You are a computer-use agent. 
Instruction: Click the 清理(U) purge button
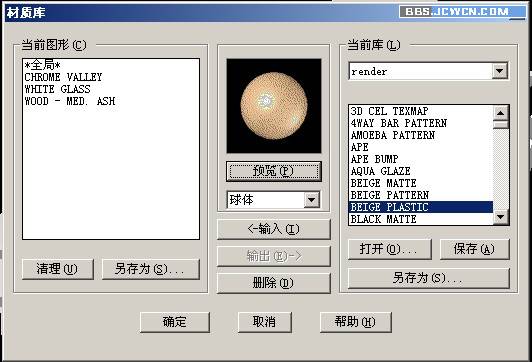pos(58,269)
